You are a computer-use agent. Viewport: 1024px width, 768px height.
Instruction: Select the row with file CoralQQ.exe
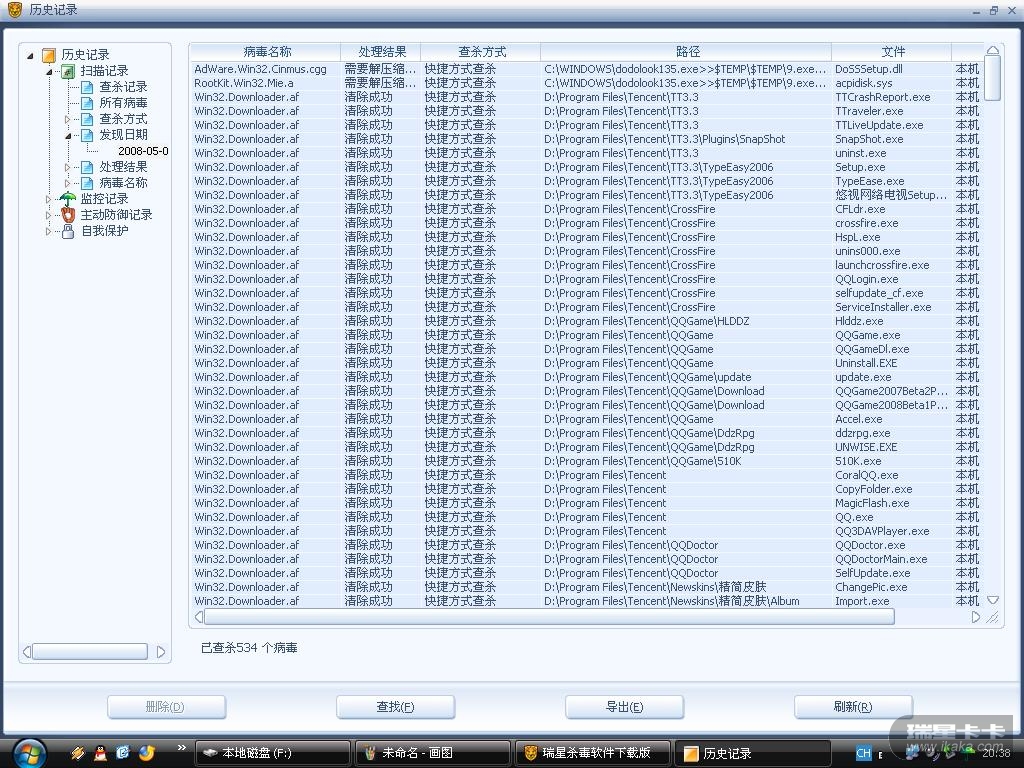[x=586, y=475]
